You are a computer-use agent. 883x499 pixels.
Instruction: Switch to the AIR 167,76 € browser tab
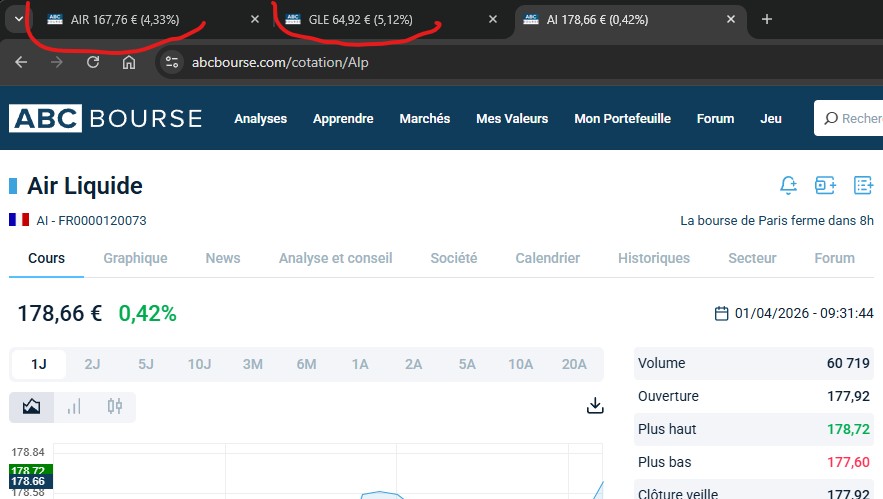click(125, 19)
